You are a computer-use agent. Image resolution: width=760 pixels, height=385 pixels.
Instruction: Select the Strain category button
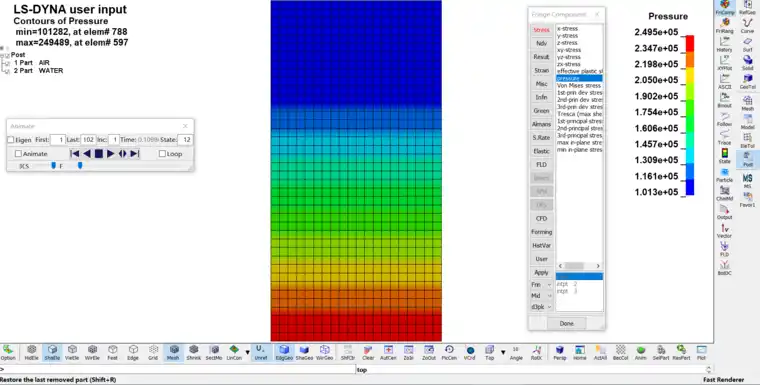(x=541, y=70)
